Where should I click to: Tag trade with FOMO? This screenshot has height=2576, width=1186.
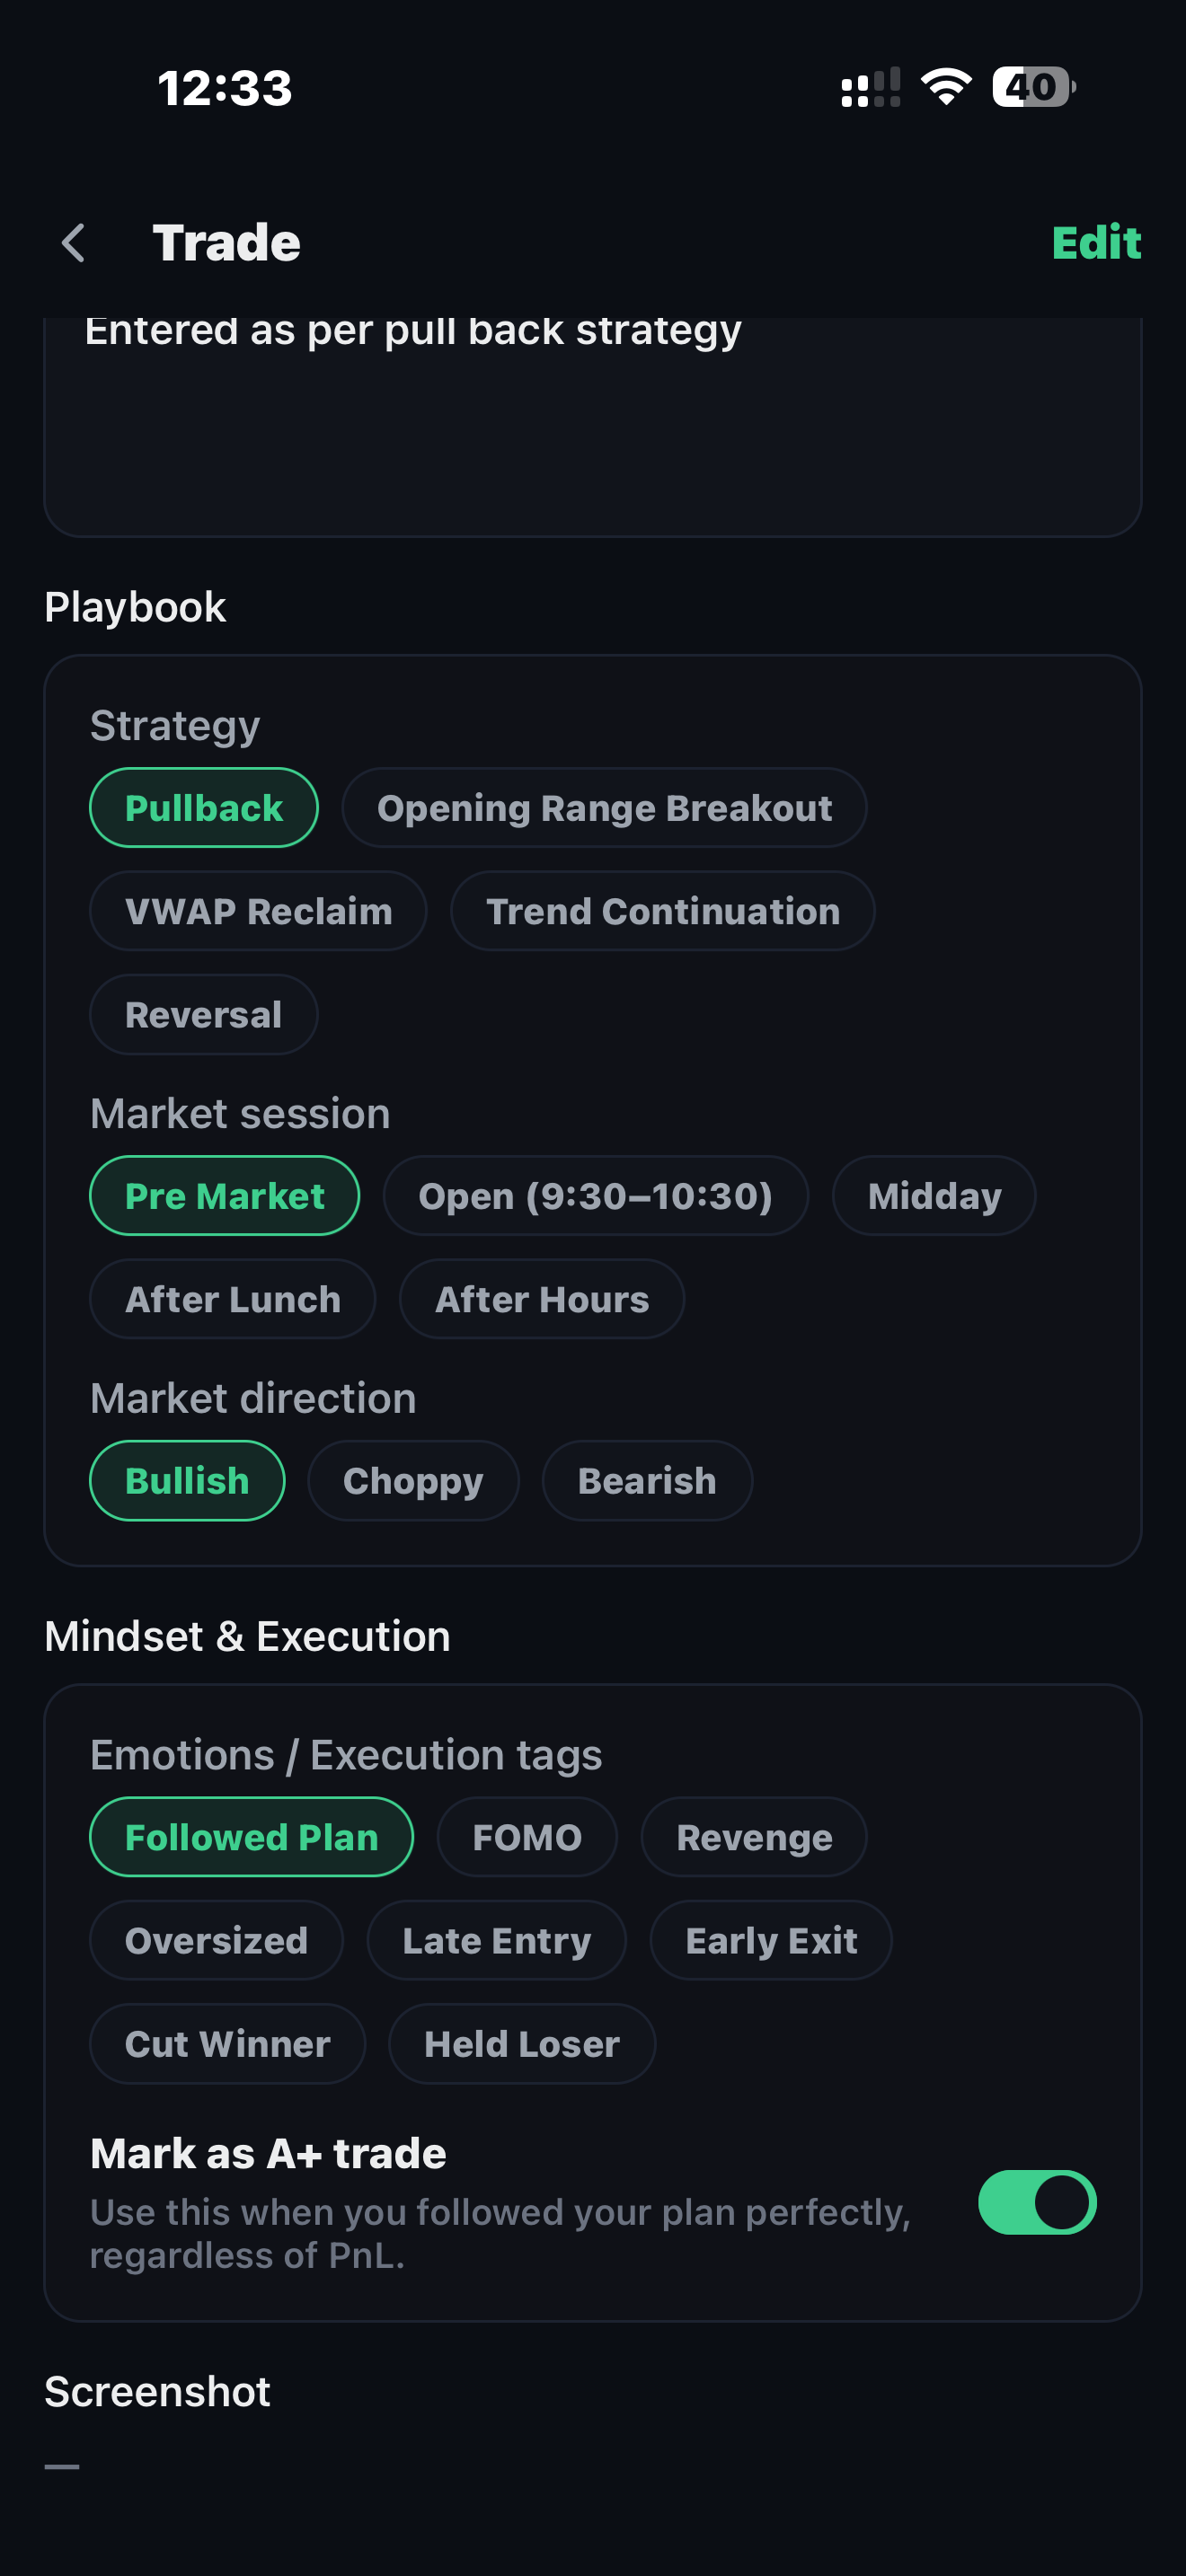click(526, 1837)
